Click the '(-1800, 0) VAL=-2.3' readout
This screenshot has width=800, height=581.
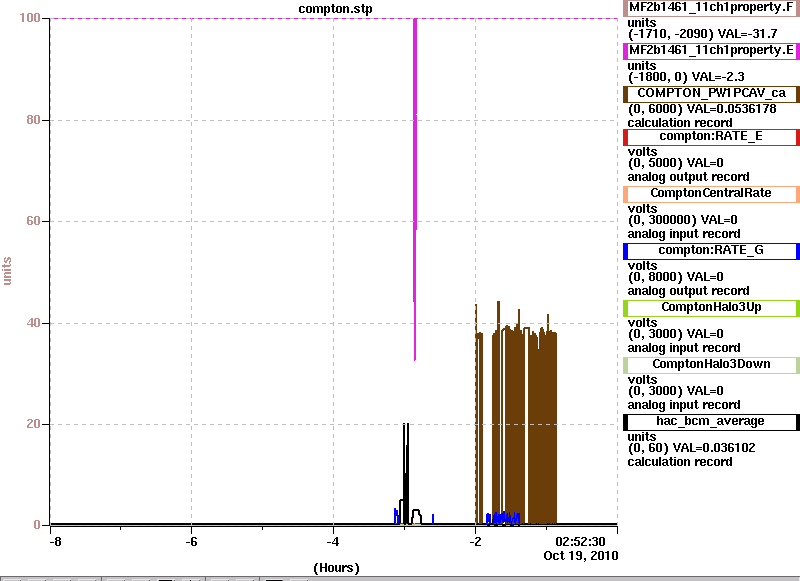click(686, 77)
